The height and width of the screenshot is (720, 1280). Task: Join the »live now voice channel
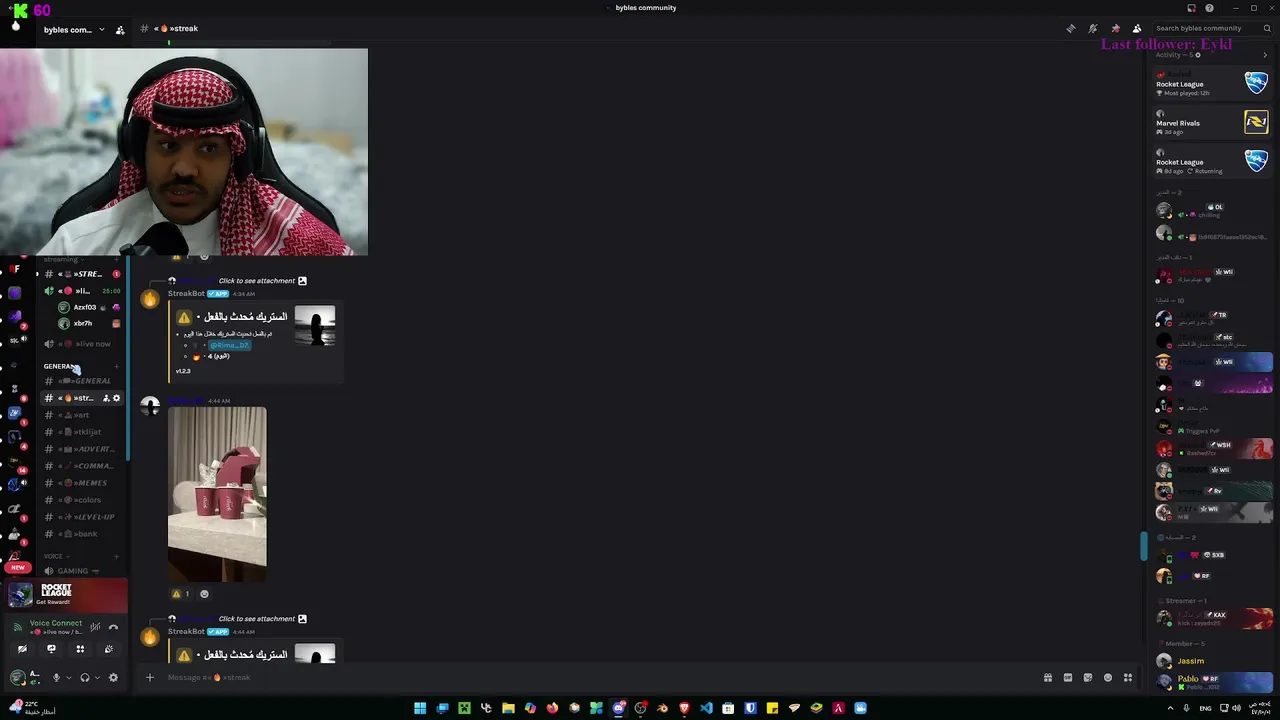pyautogui.click(x=82, y=344)
